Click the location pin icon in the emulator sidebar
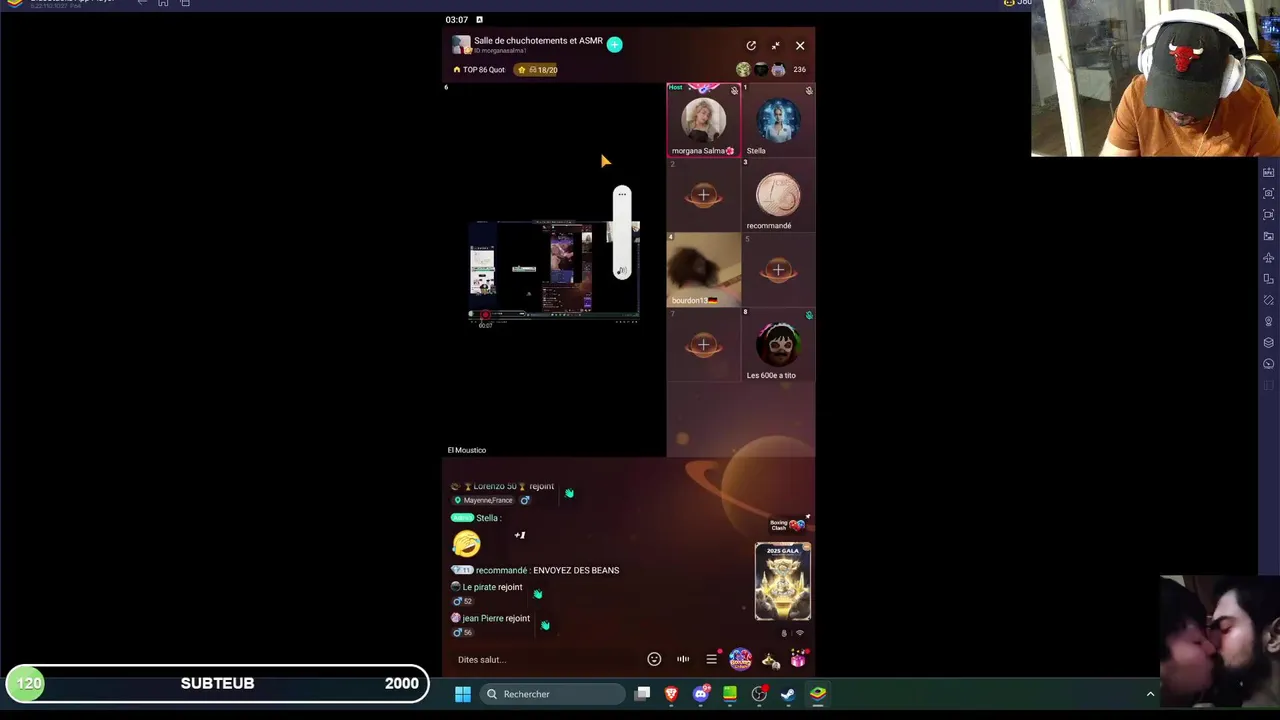The image size is (1280, 720). click(1269, 322)
